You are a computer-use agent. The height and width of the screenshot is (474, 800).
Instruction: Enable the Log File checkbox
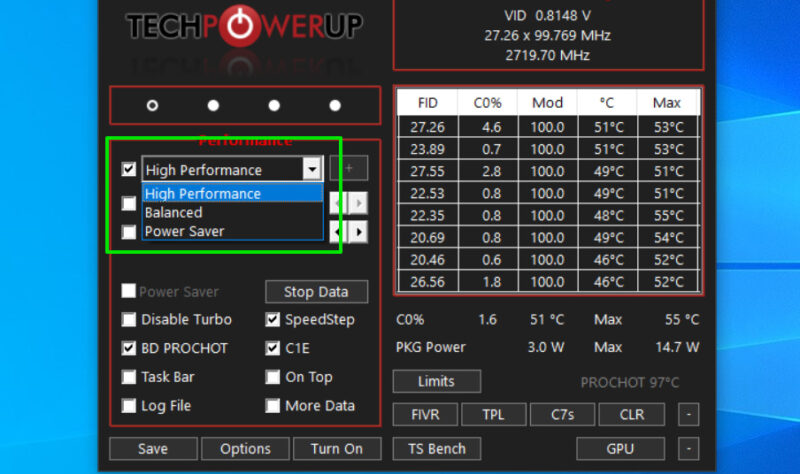pos(129,406)
